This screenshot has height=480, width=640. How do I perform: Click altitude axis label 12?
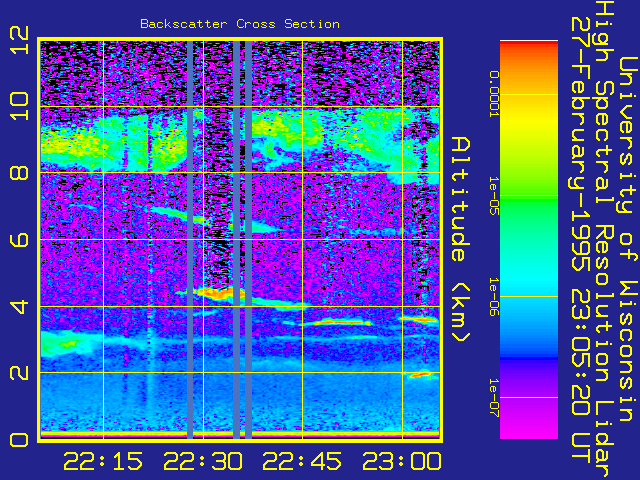pos(20,40)
